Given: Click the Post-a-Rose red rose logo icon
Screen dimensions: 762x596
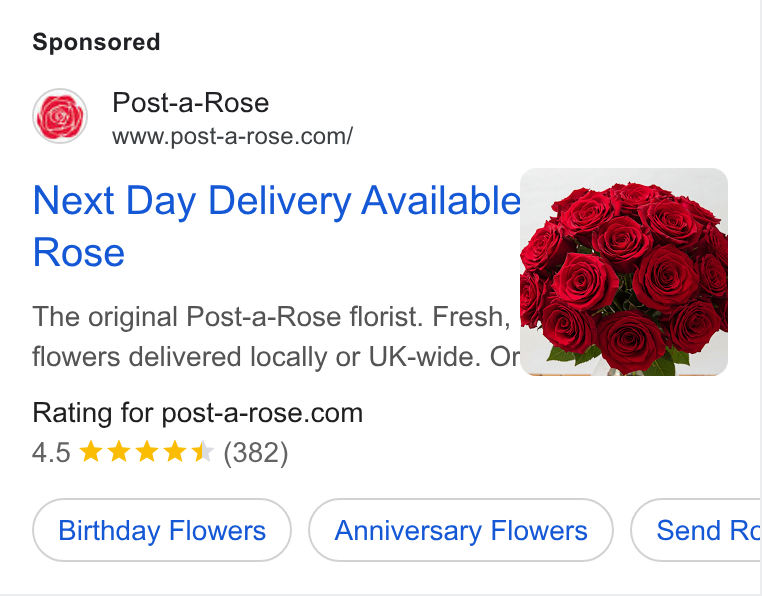Looking at the screenshot, I should 60,116.
